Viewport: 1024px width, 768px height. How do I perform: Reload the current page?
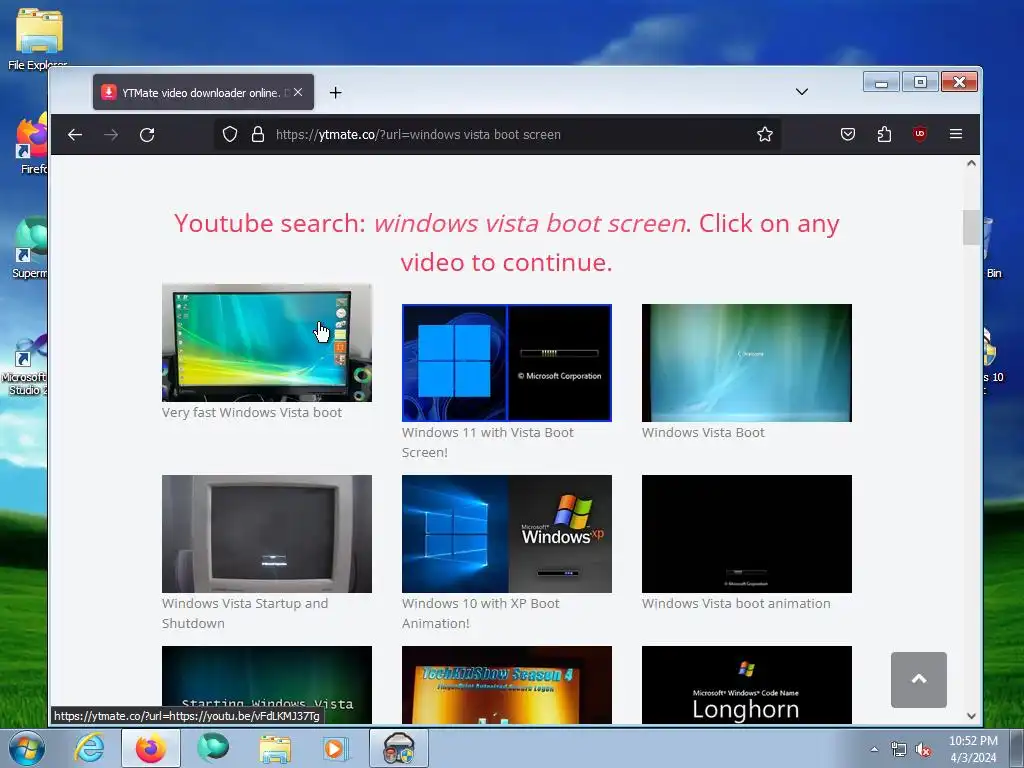point(147,135)
